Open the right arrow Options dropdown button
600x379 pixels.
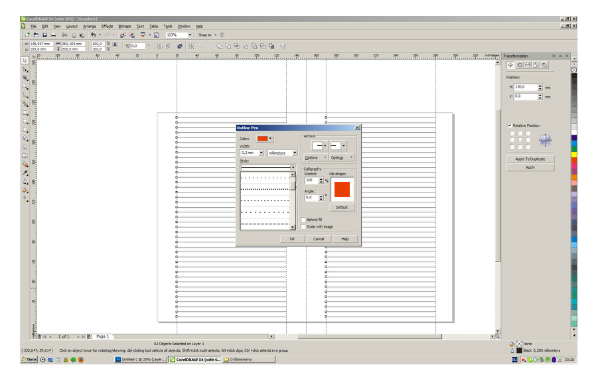pyautogui.click(x=341, y=158)
